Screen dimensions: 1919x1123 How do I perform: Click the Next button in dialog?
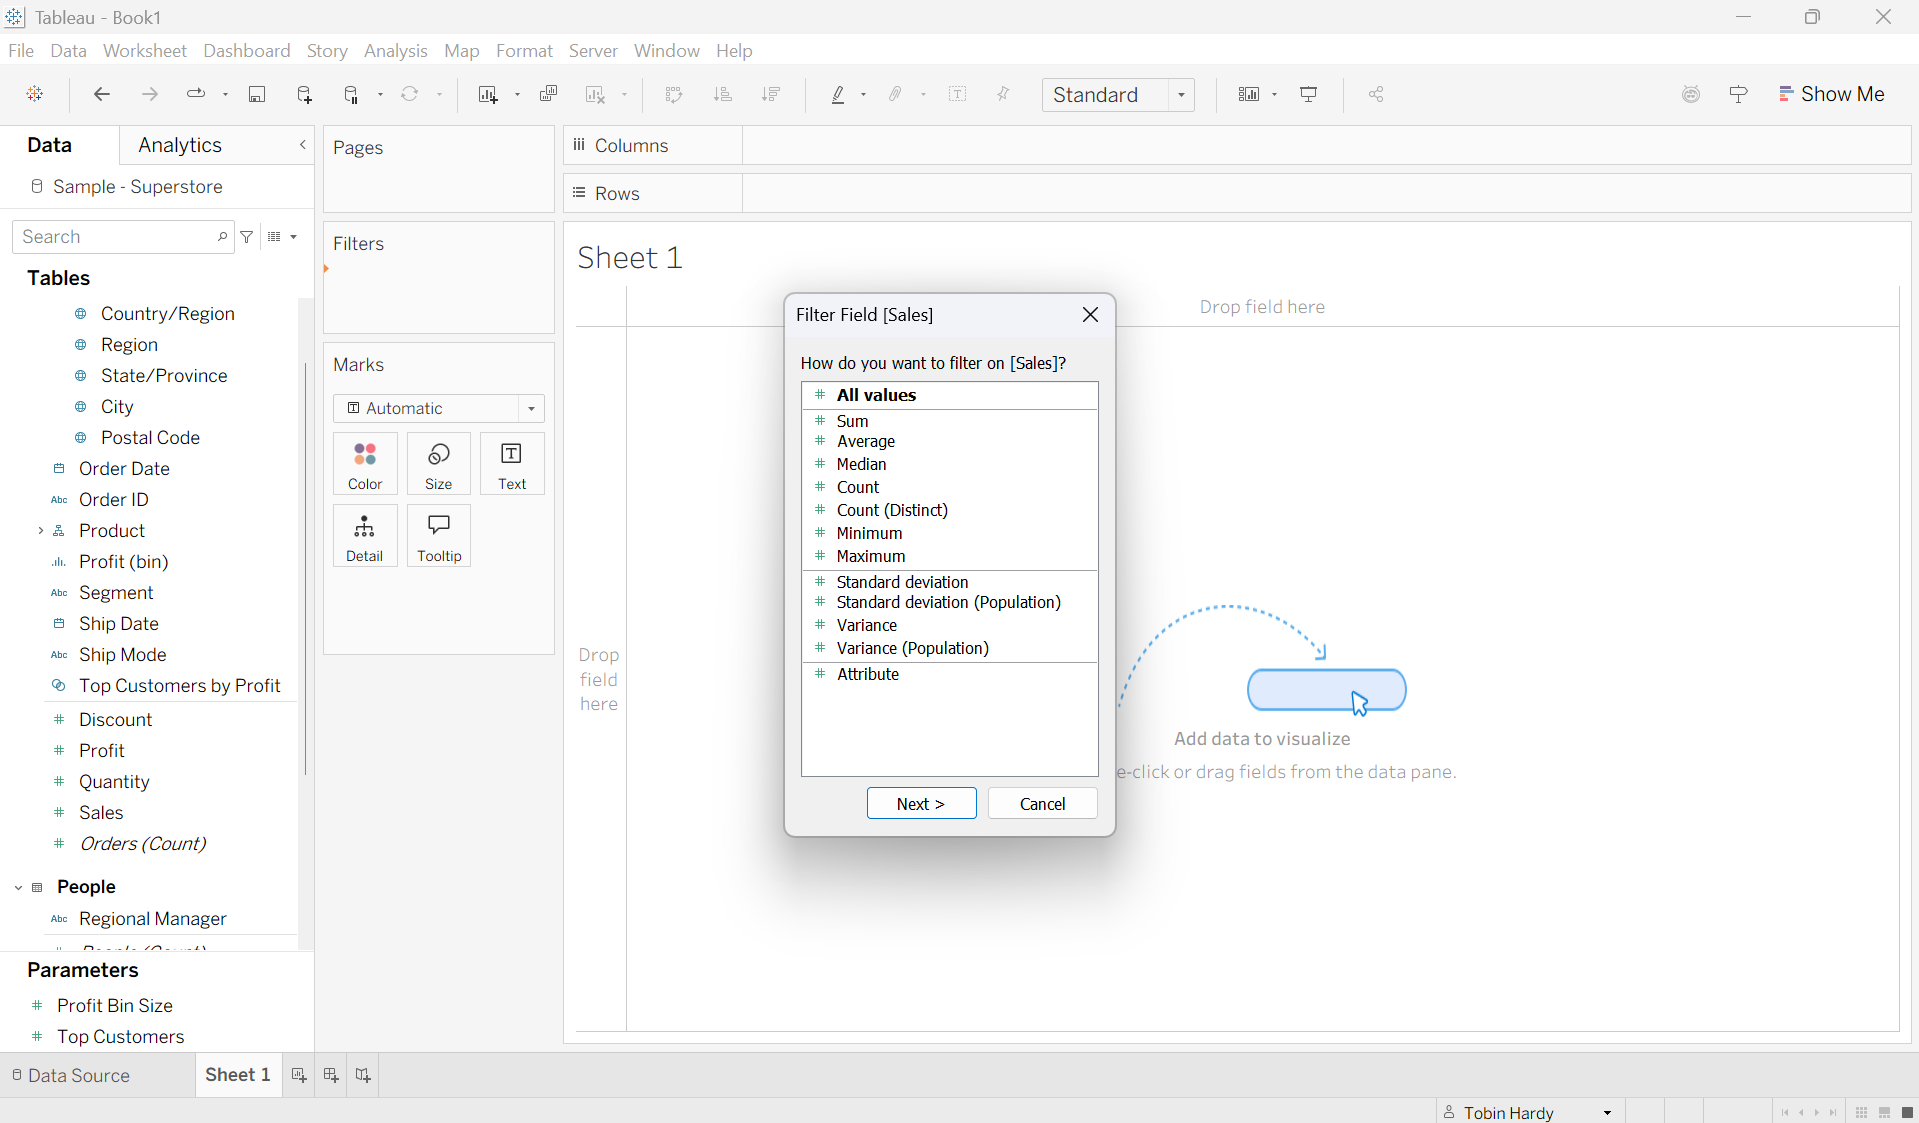[921, 804]
